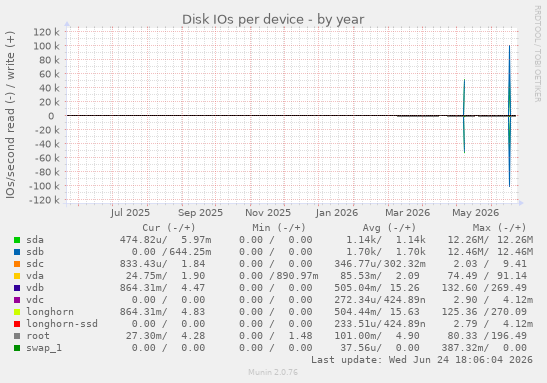Click the longhorn Max value '270.09'

point(509,312)
